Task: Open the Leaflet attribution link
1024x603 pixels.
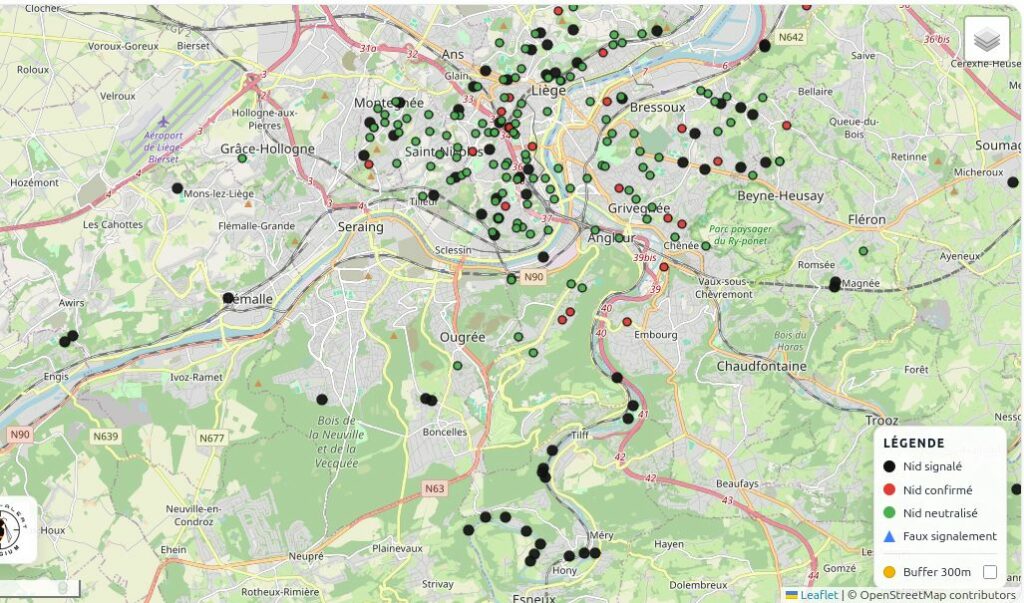Action: (818, 595)
